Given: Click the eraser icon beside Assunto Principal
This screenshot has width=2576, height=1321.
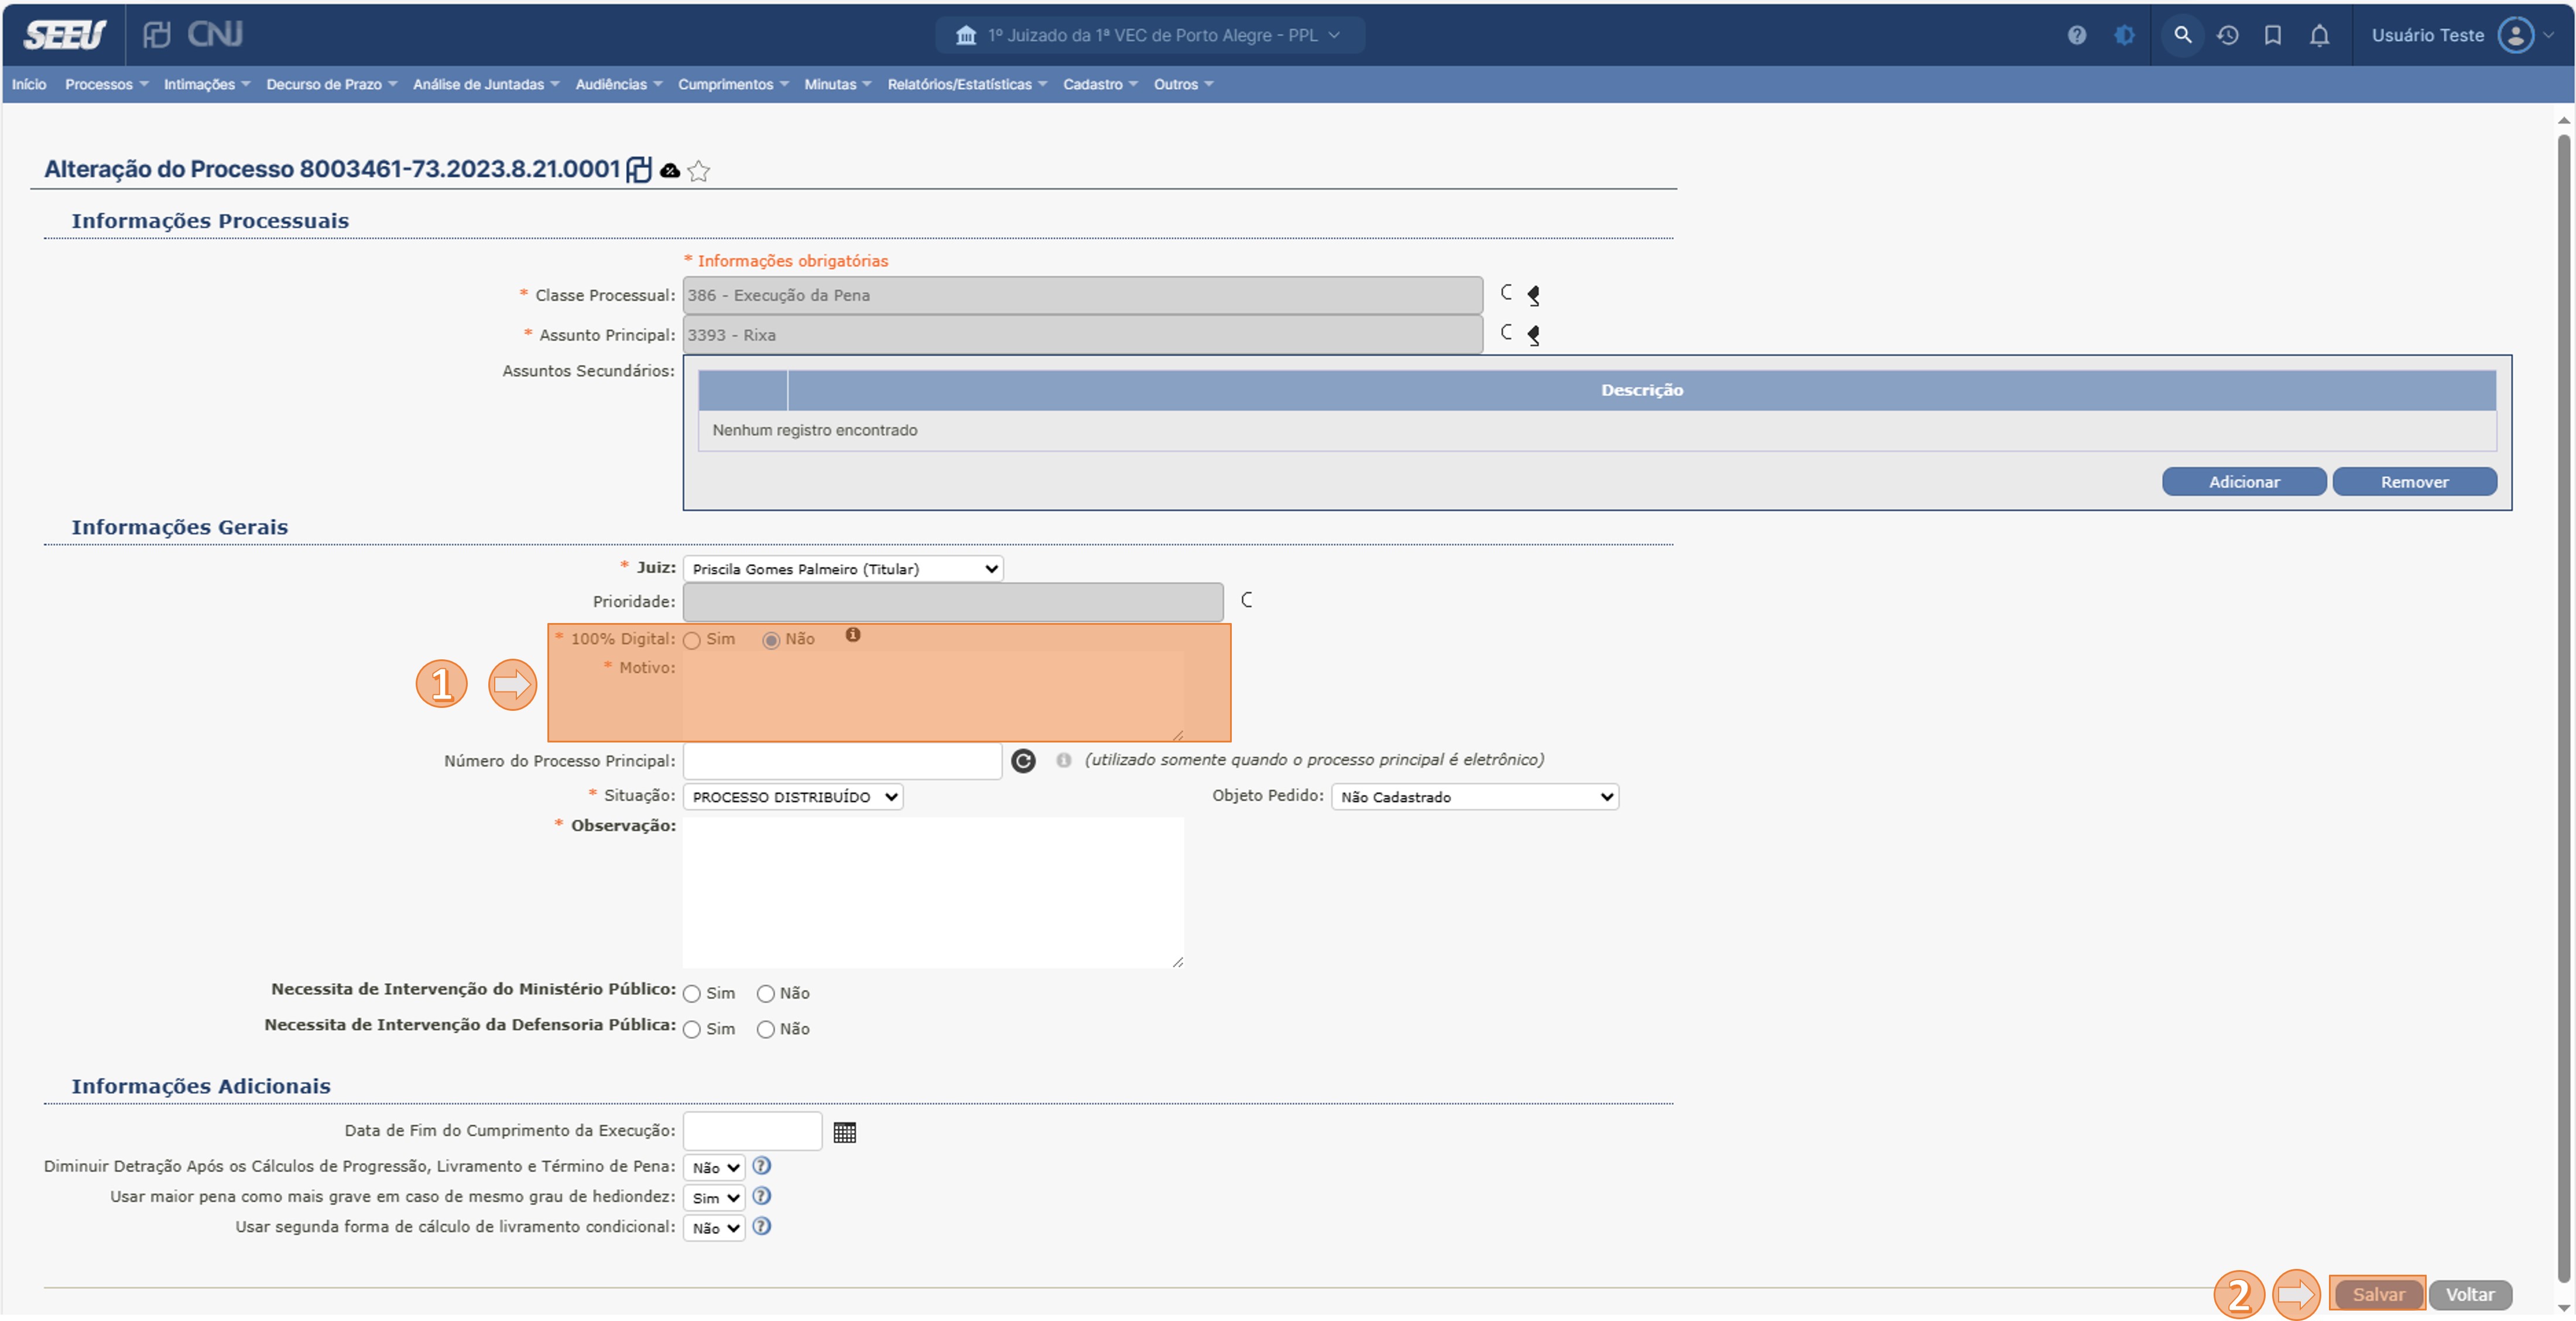Looking at the screenshot, I should [x=1533, y=335].
